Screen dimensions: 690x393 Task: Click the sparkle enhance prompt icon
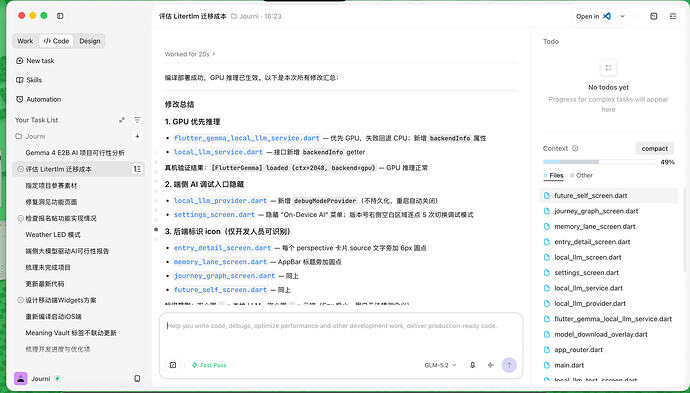click(491, 365)
